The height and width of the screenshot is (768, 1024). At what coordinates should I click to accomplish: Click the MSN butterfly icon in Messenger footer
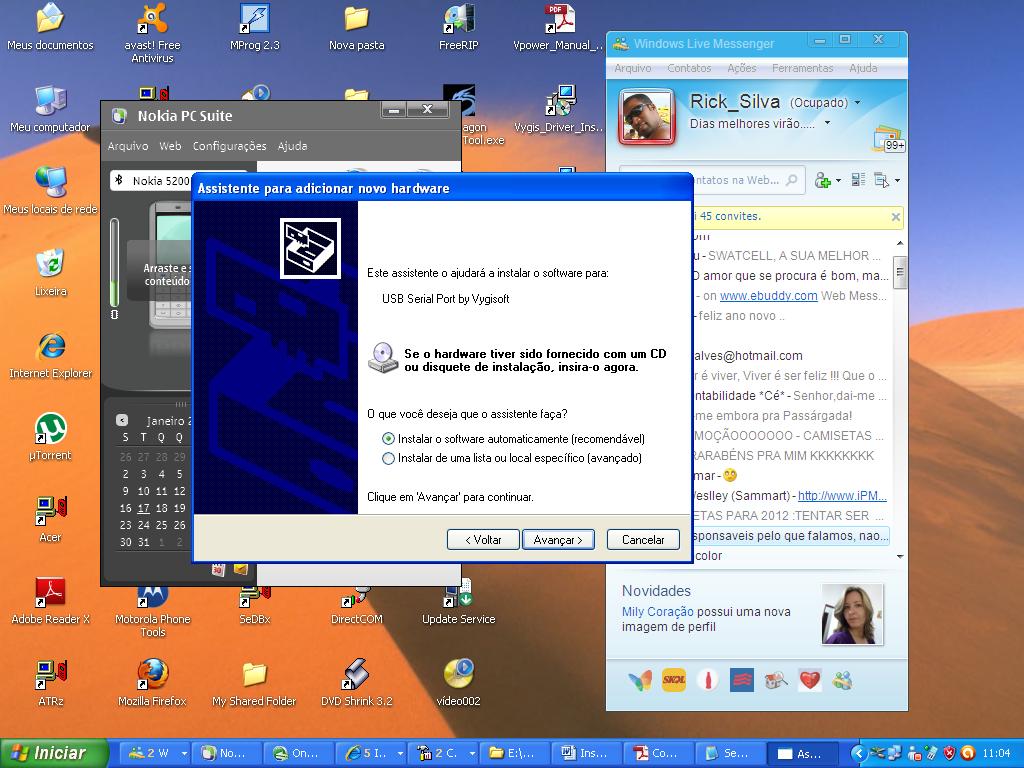640,680
